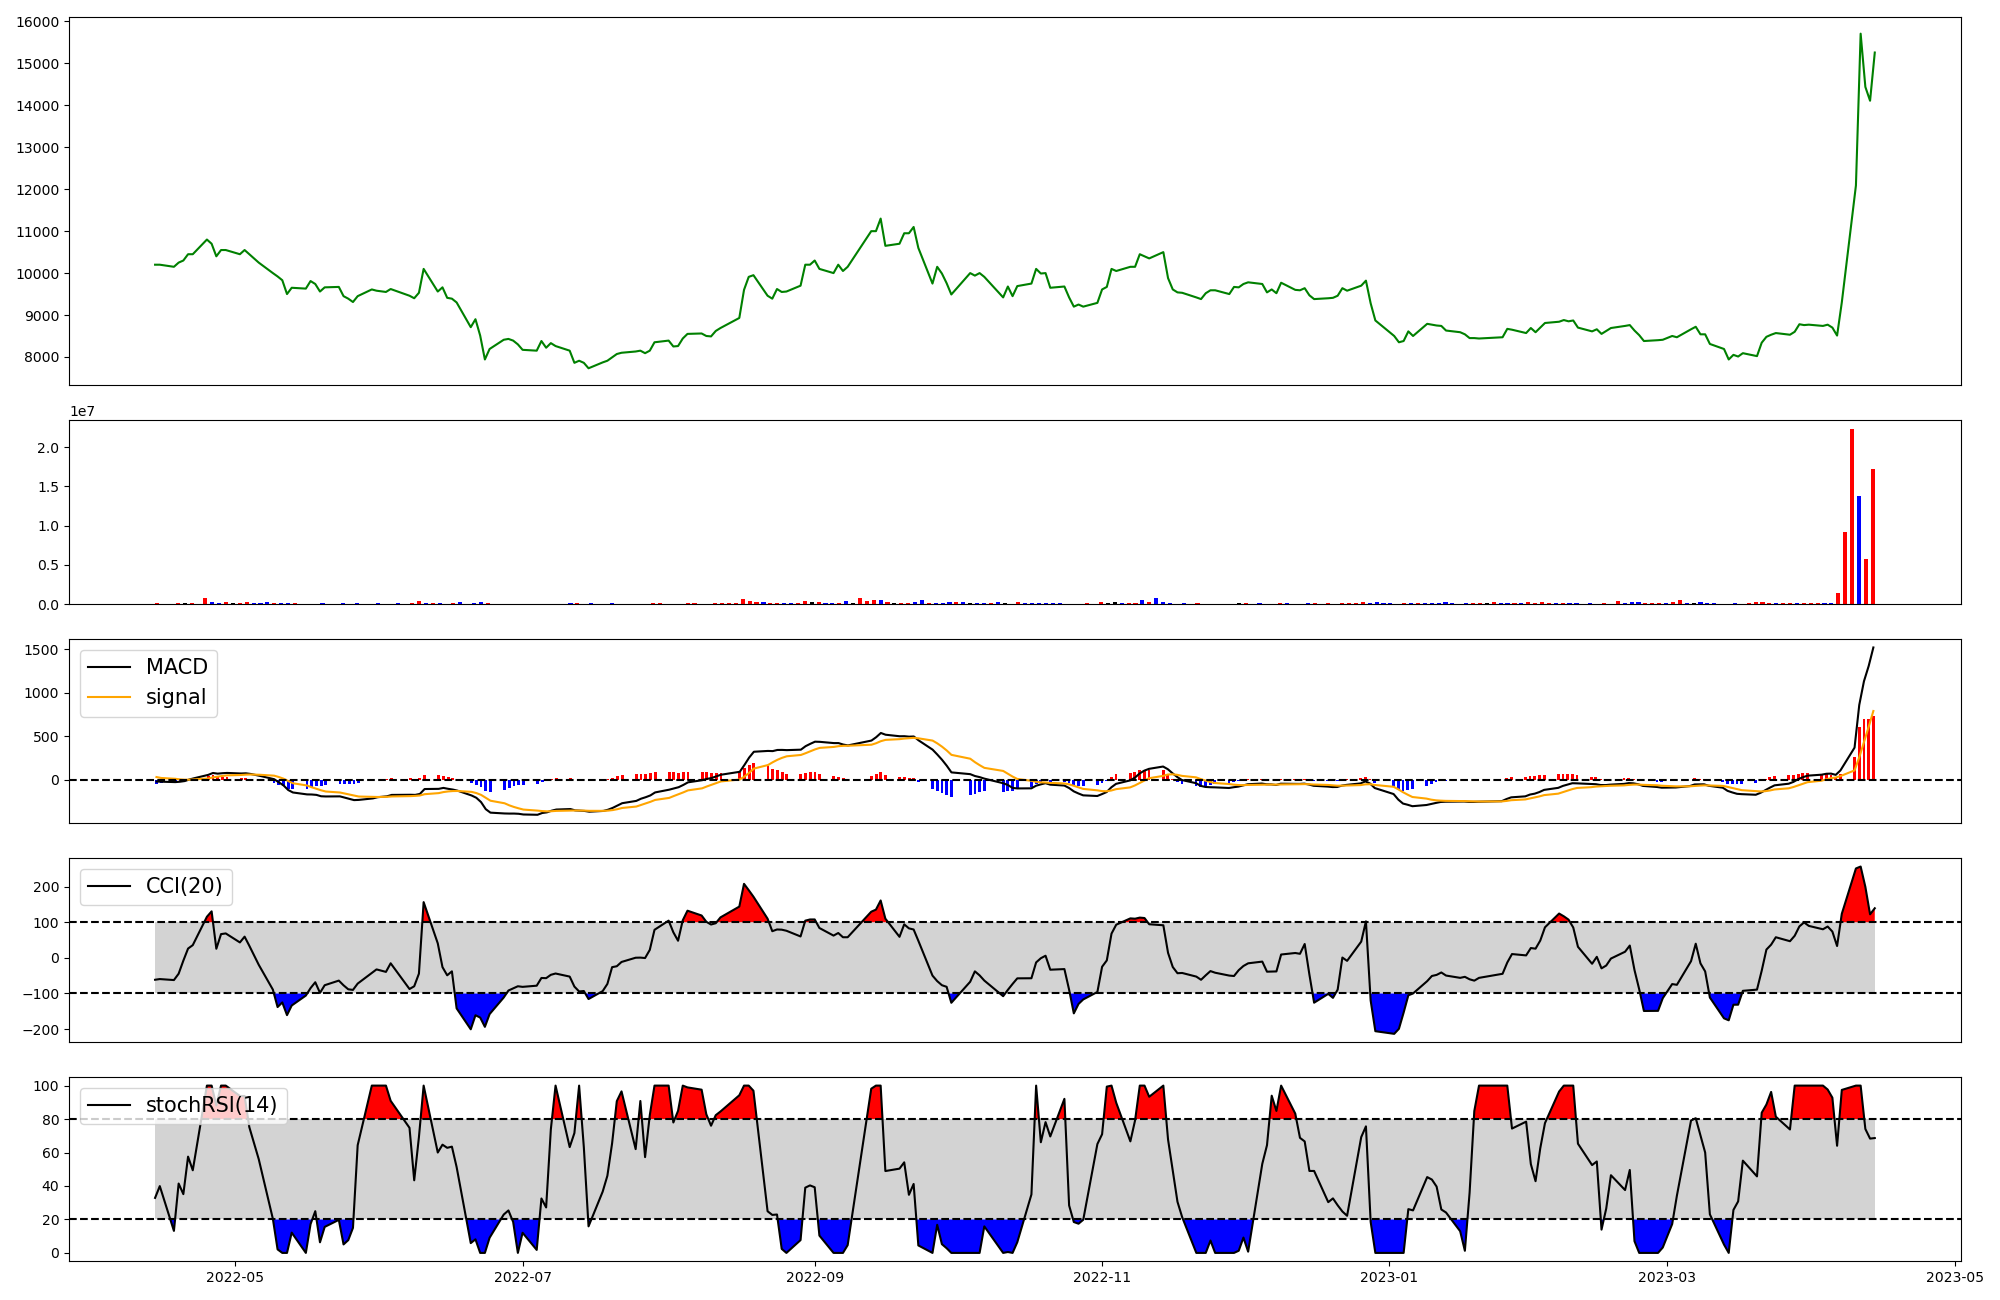Click the 2022-09 x-axis date label

[x=815, y=1276]
